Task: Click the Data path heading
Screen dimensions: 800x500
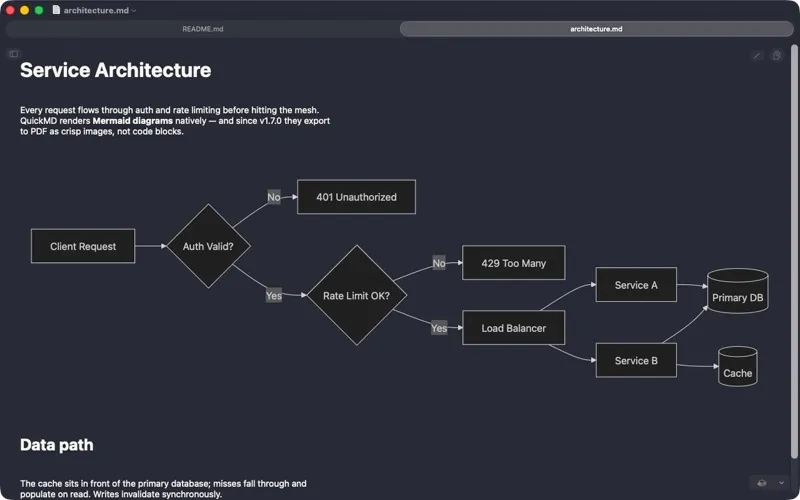Action: click(x=57, y=445)
